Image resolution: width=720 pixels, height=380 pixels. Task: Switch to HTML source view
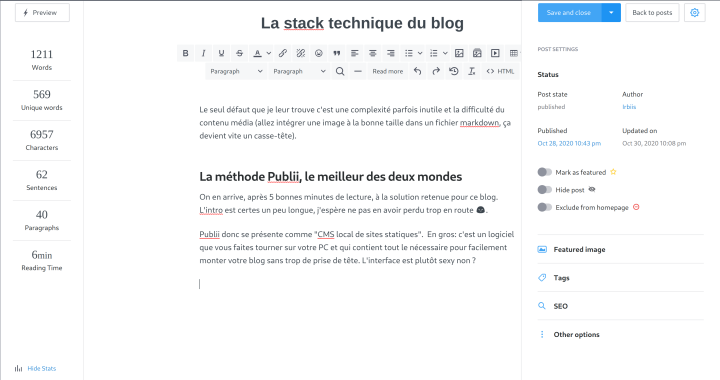pos(501,71)
